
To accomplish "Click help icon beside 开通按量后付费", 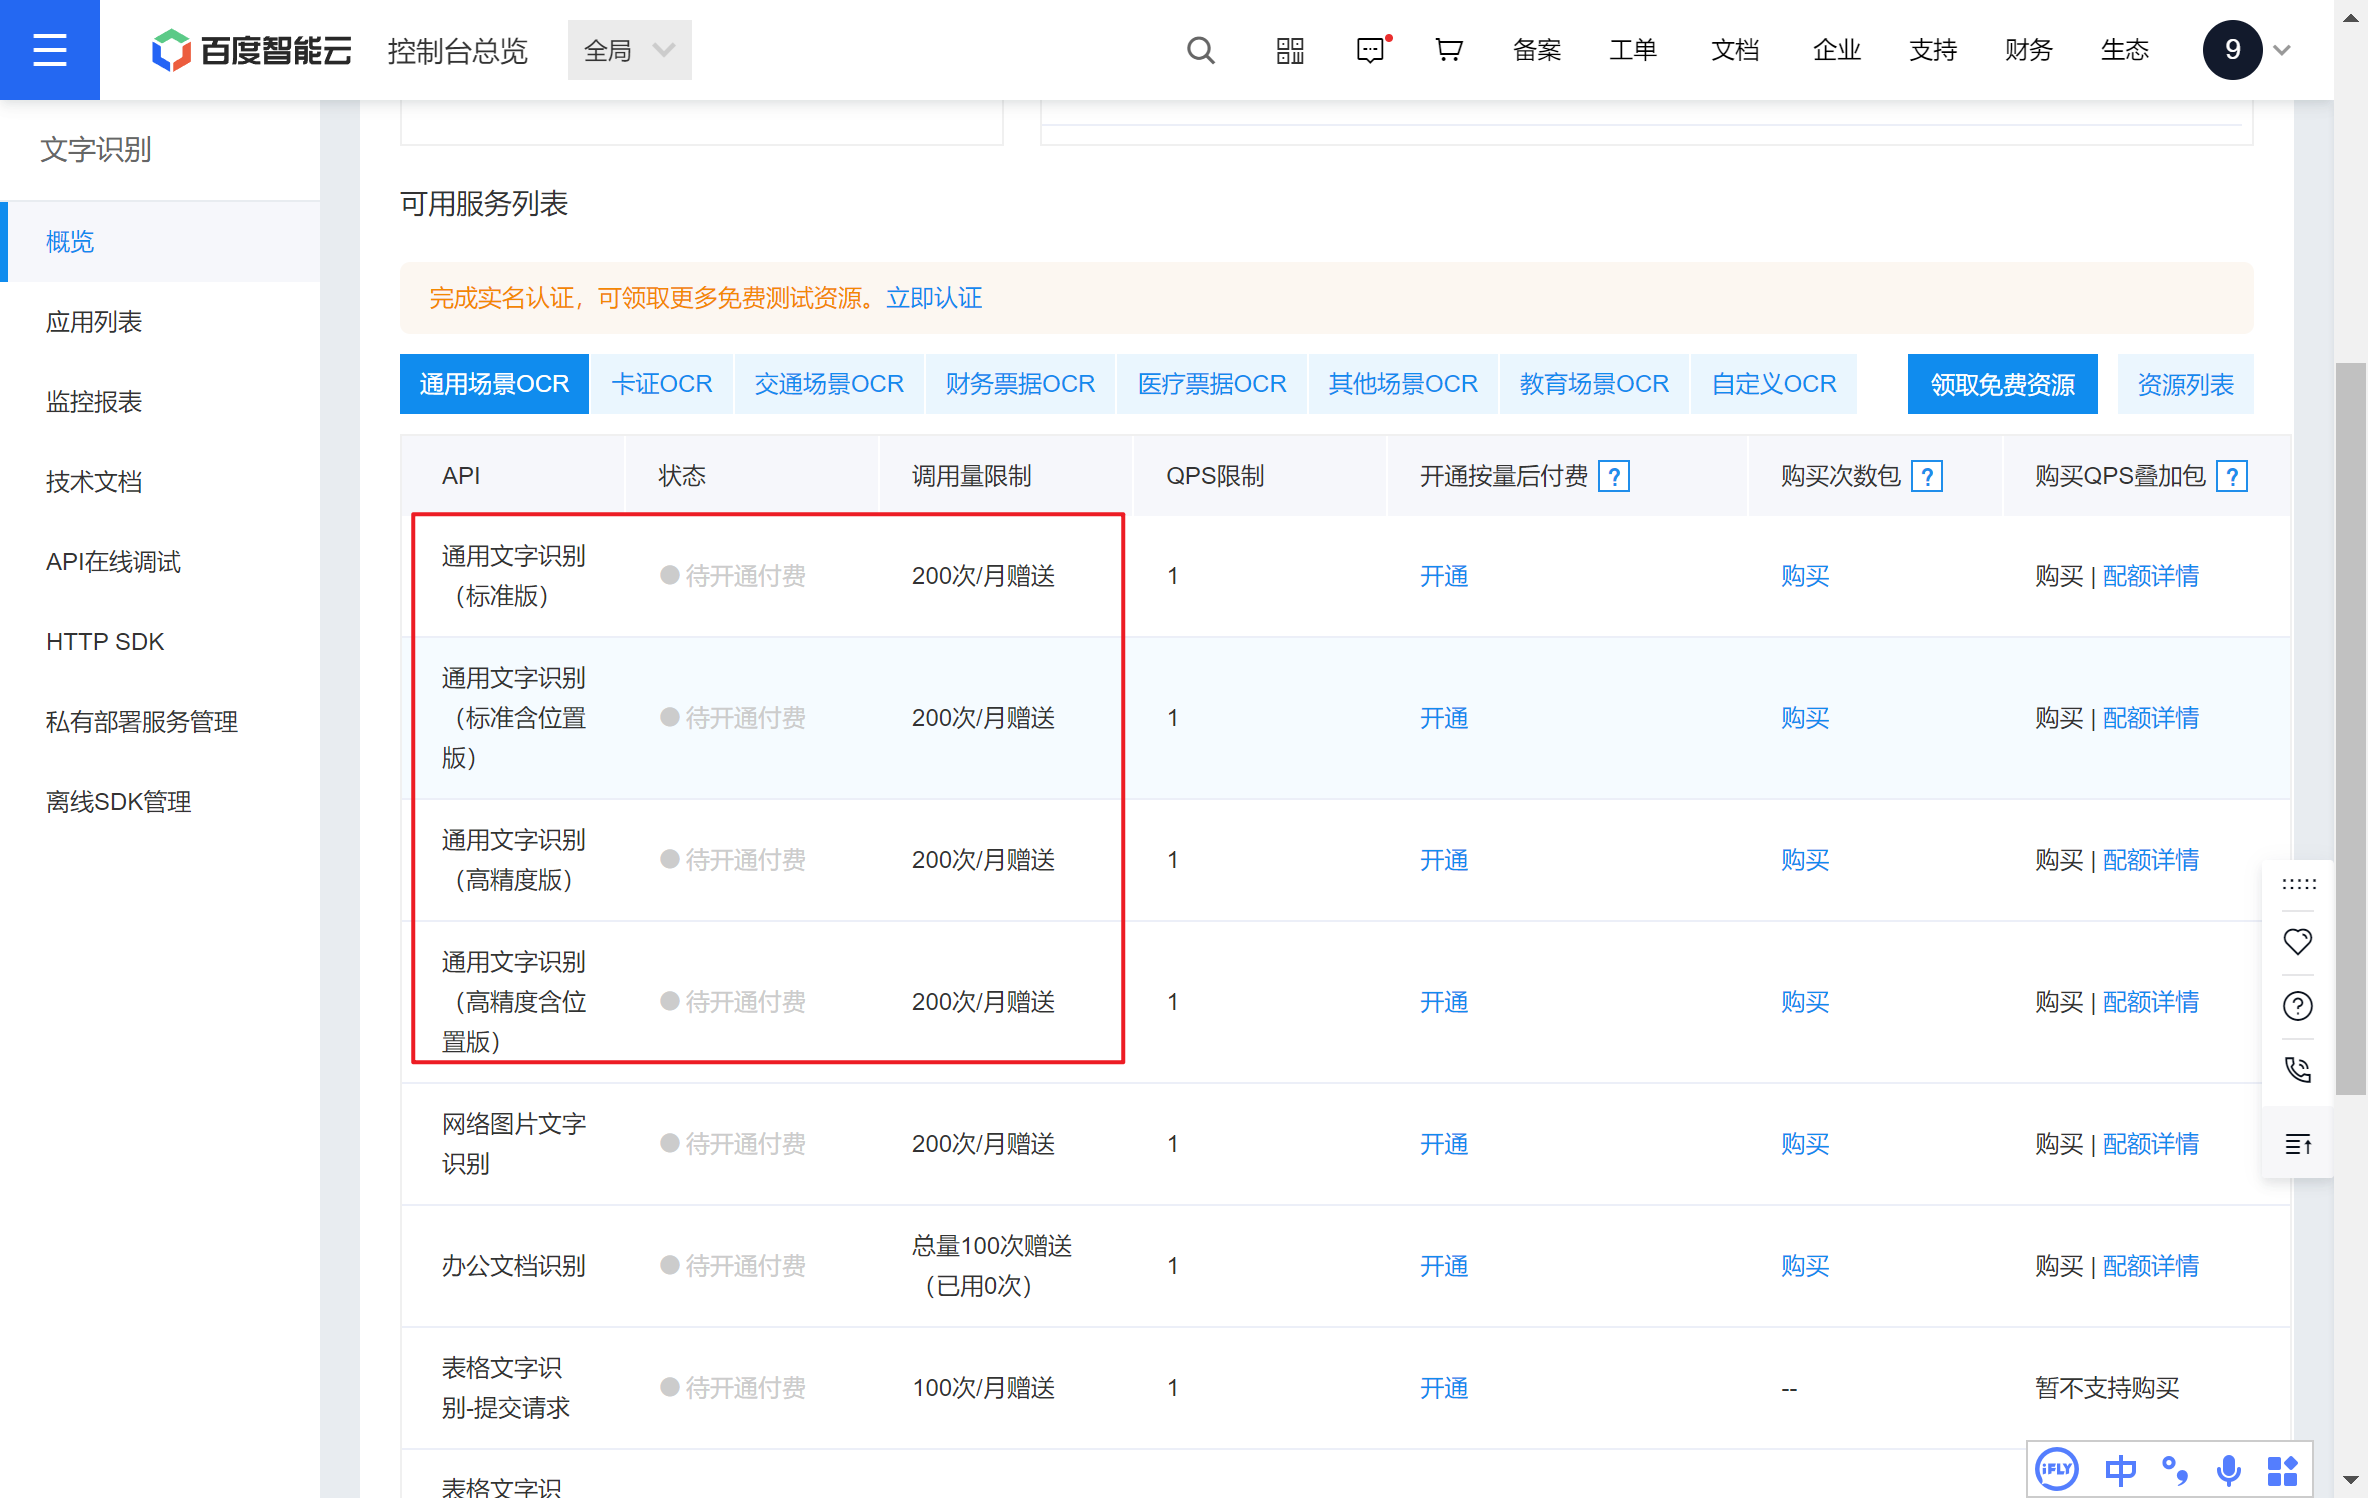I will click(x=1614, y=476).
